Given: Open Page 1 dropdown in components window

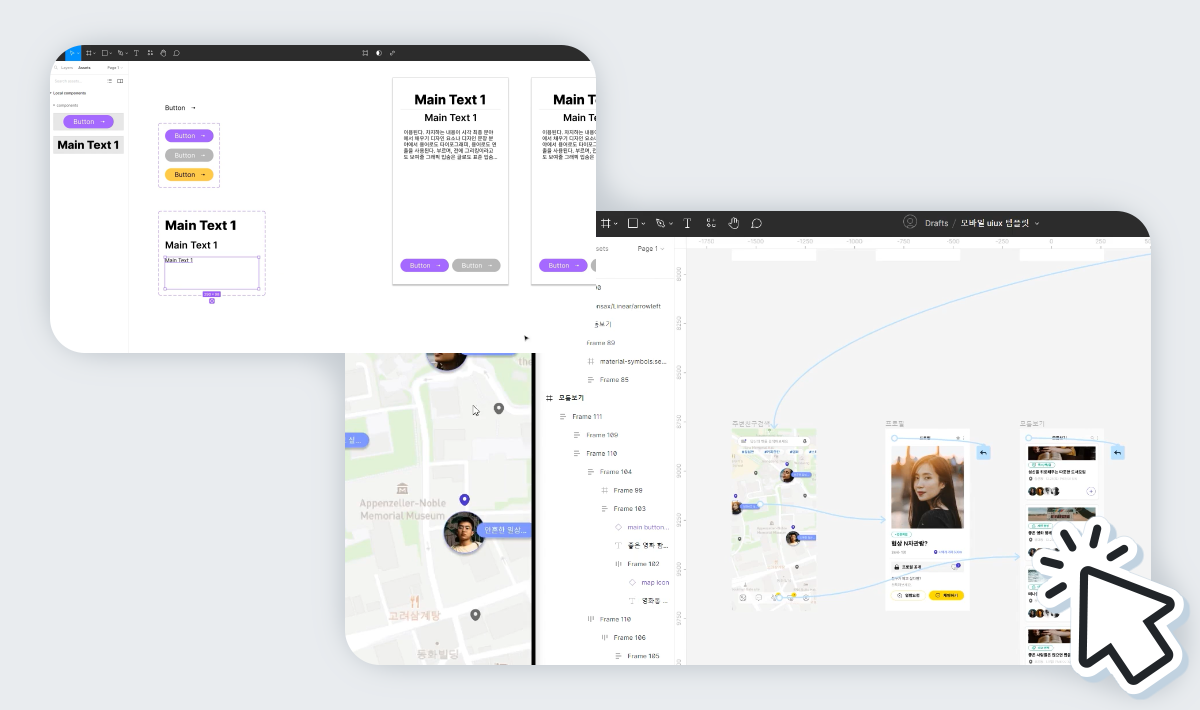Looking at the screenshot, I should 114,68.
